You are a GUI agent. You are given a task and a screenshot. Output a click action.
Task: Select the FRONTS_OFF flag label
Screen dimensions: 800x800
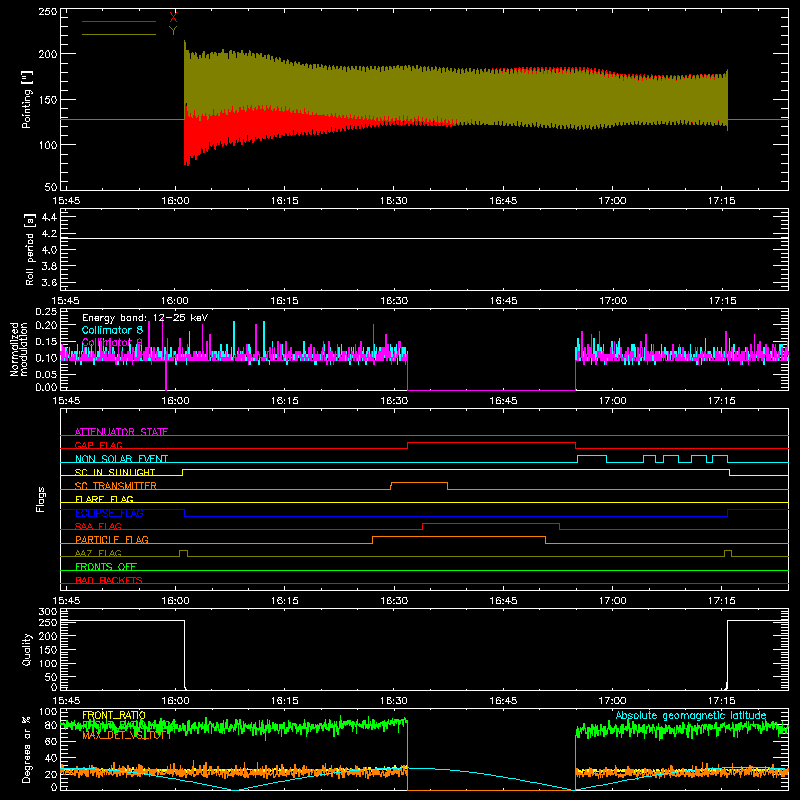coord(106,566)
